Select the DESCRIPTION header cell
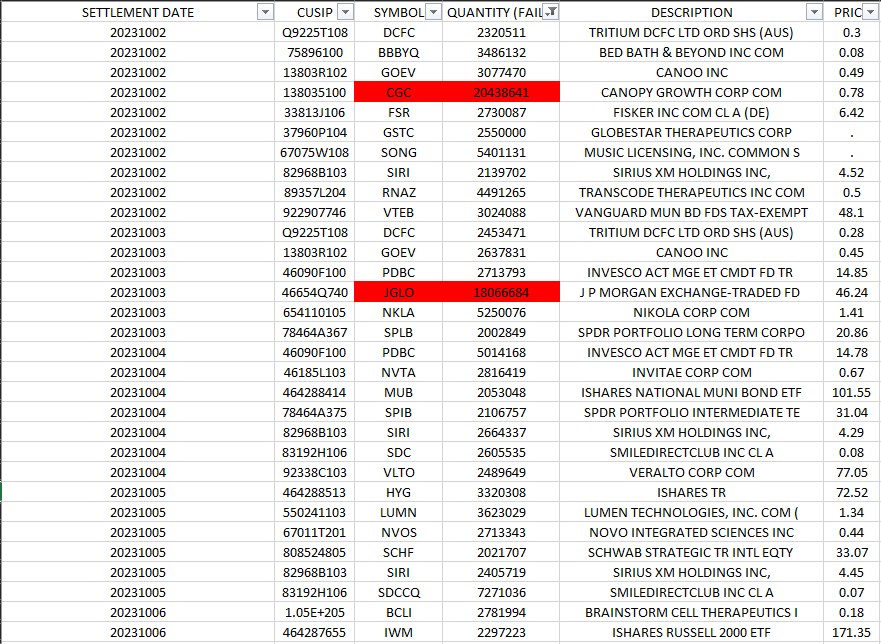The width and height of the screenshot is (881, 644). 692,12
